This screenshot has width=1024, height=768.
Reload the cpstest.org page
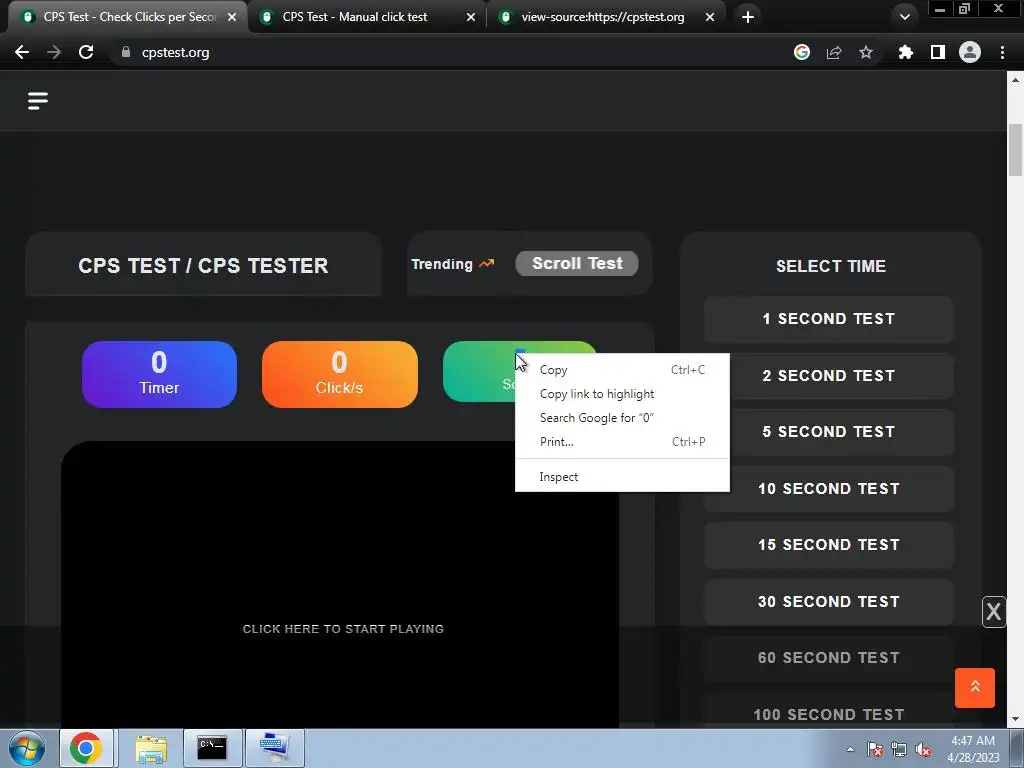[x=86, y=52]
